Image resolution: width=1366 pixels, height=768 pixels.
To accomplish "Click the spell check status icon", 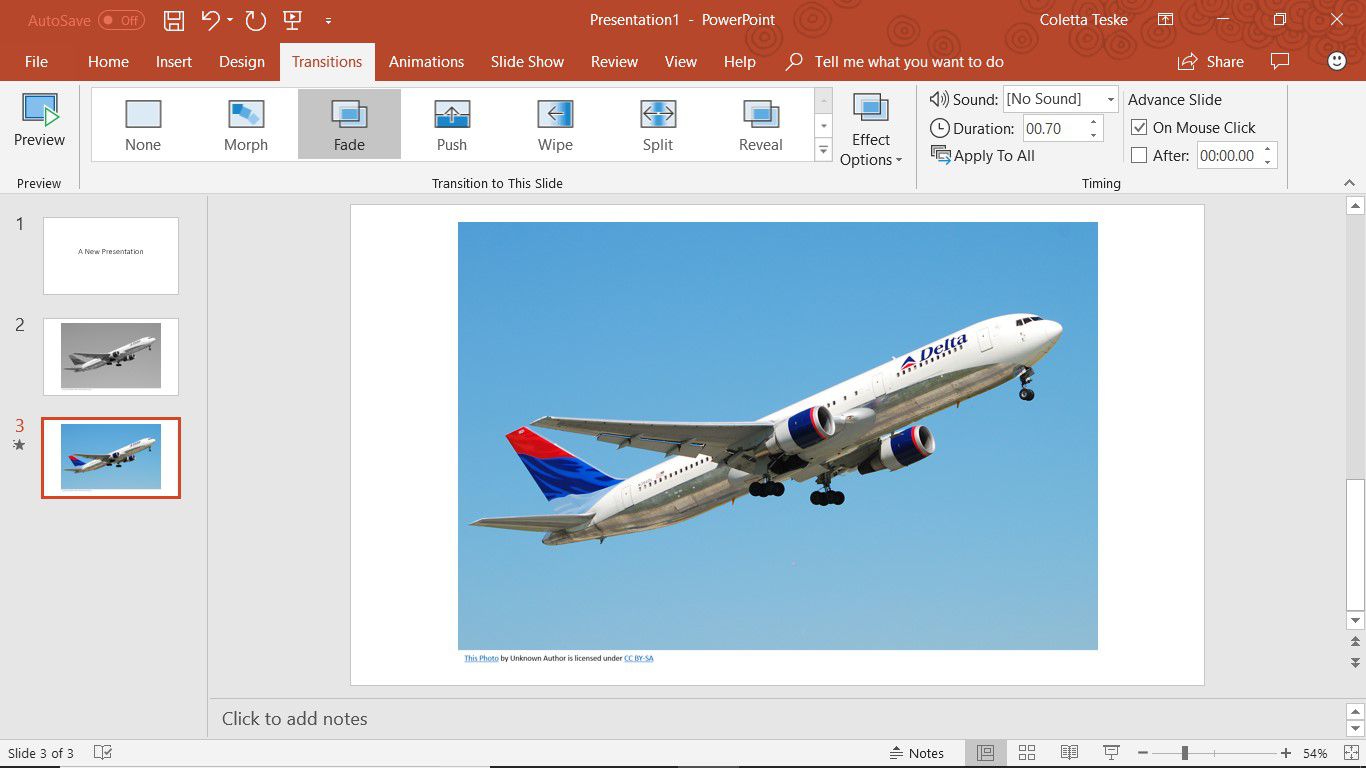I will [x=102, y=753].
